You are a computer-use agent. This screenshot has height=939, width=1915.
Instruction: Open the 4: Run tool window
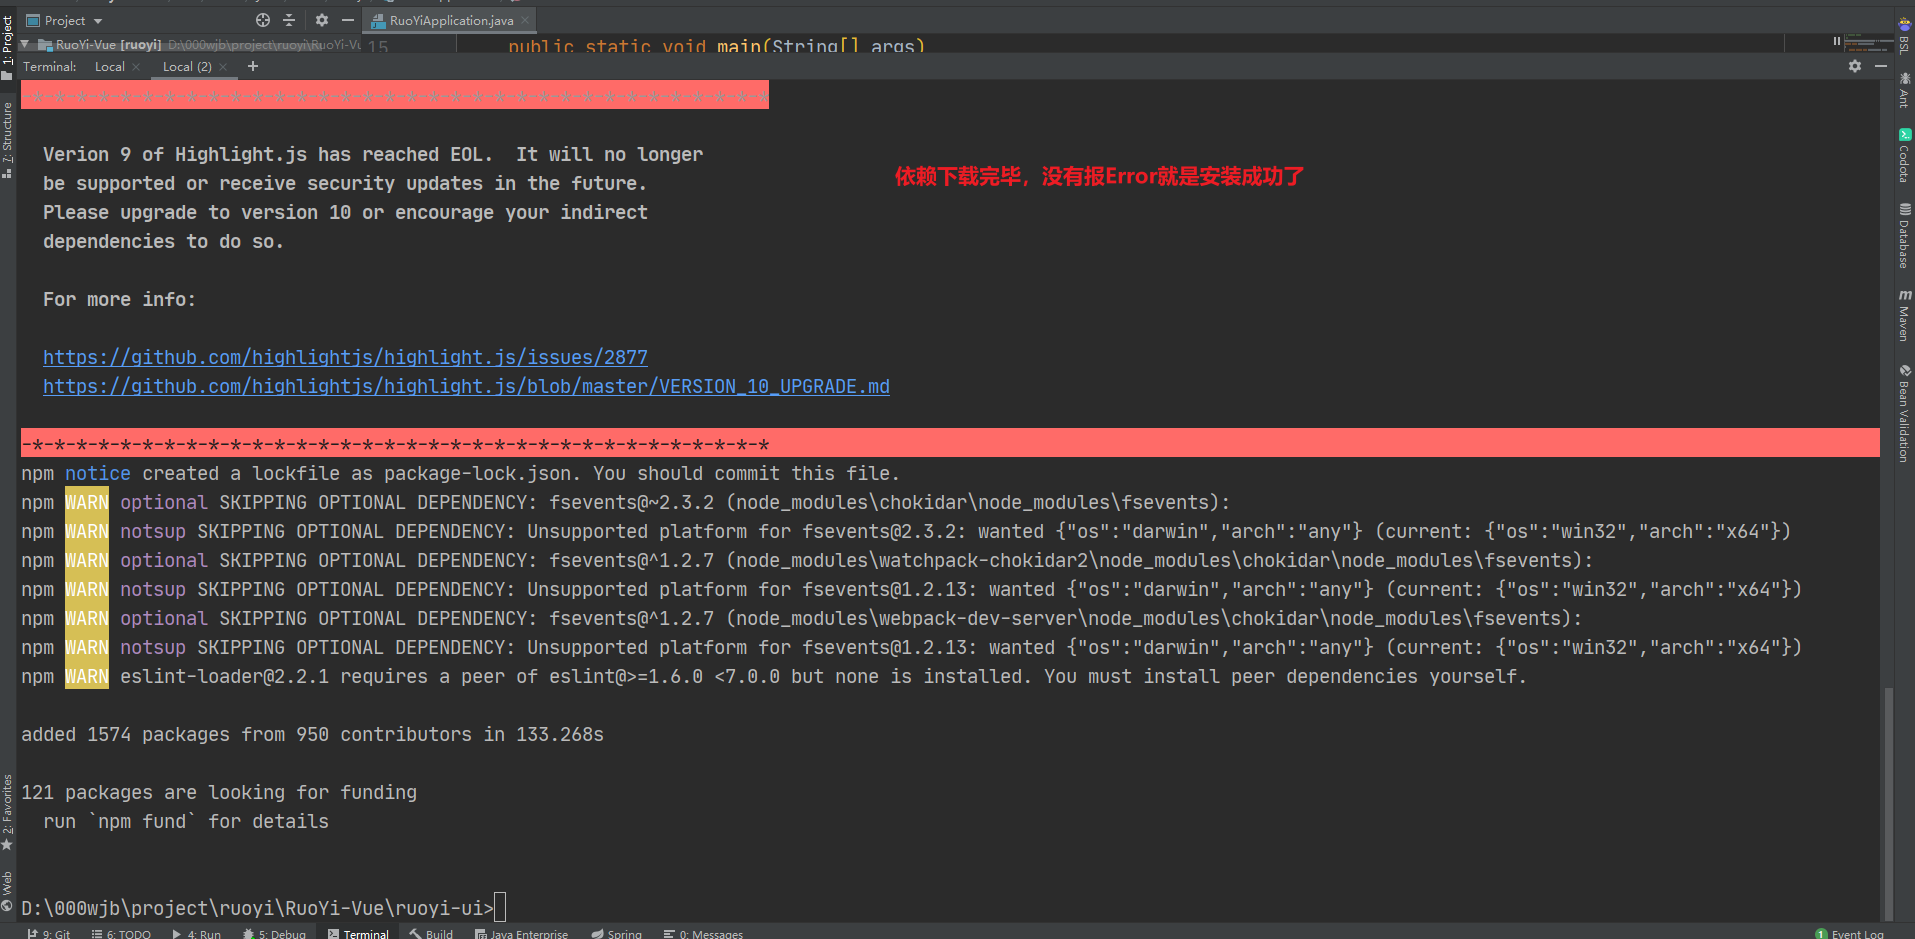pyautogui.click(x=196, y=933)
